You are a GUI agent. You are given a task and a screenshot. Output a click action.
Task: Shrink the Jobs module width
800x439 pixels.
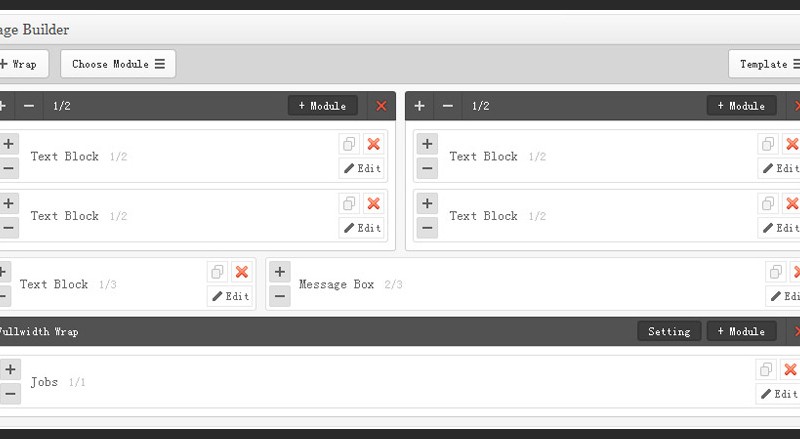tap(10, 394)
